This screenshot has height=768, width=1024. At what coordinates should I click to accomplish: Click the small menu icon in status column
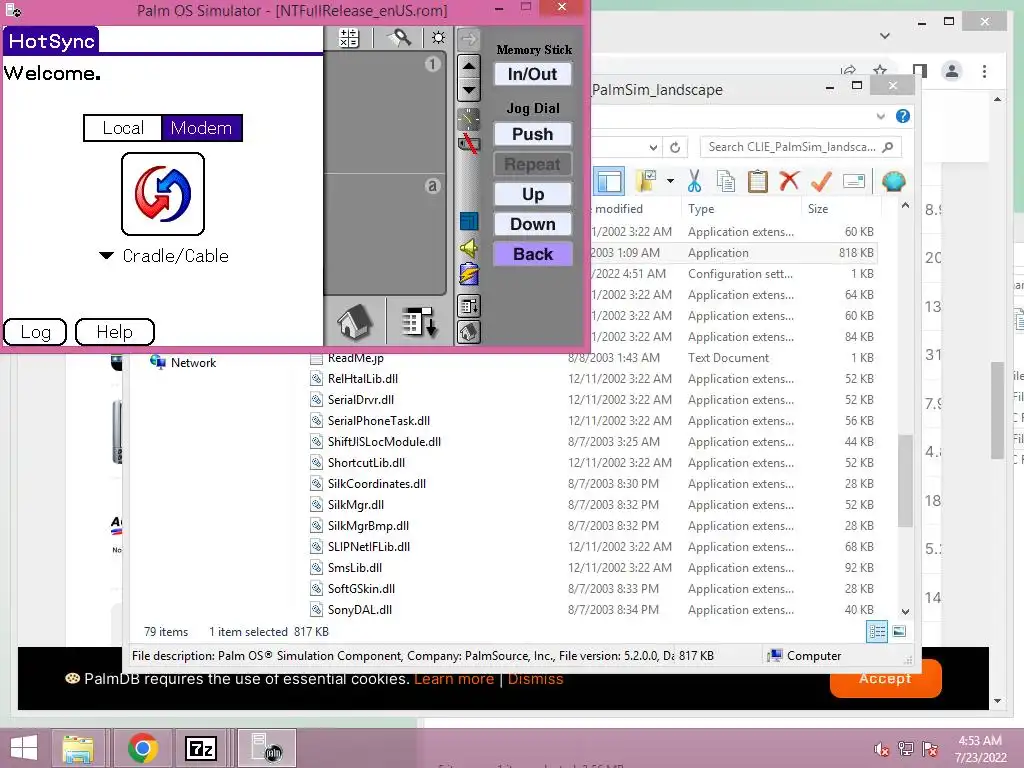point(468,306)
